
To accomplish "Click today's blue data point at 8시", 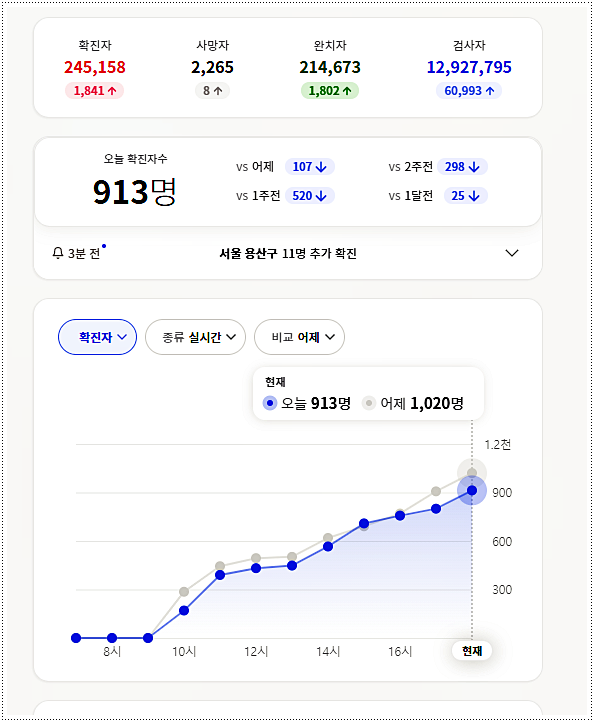I will pyautogui.click(x=112, y=638).
